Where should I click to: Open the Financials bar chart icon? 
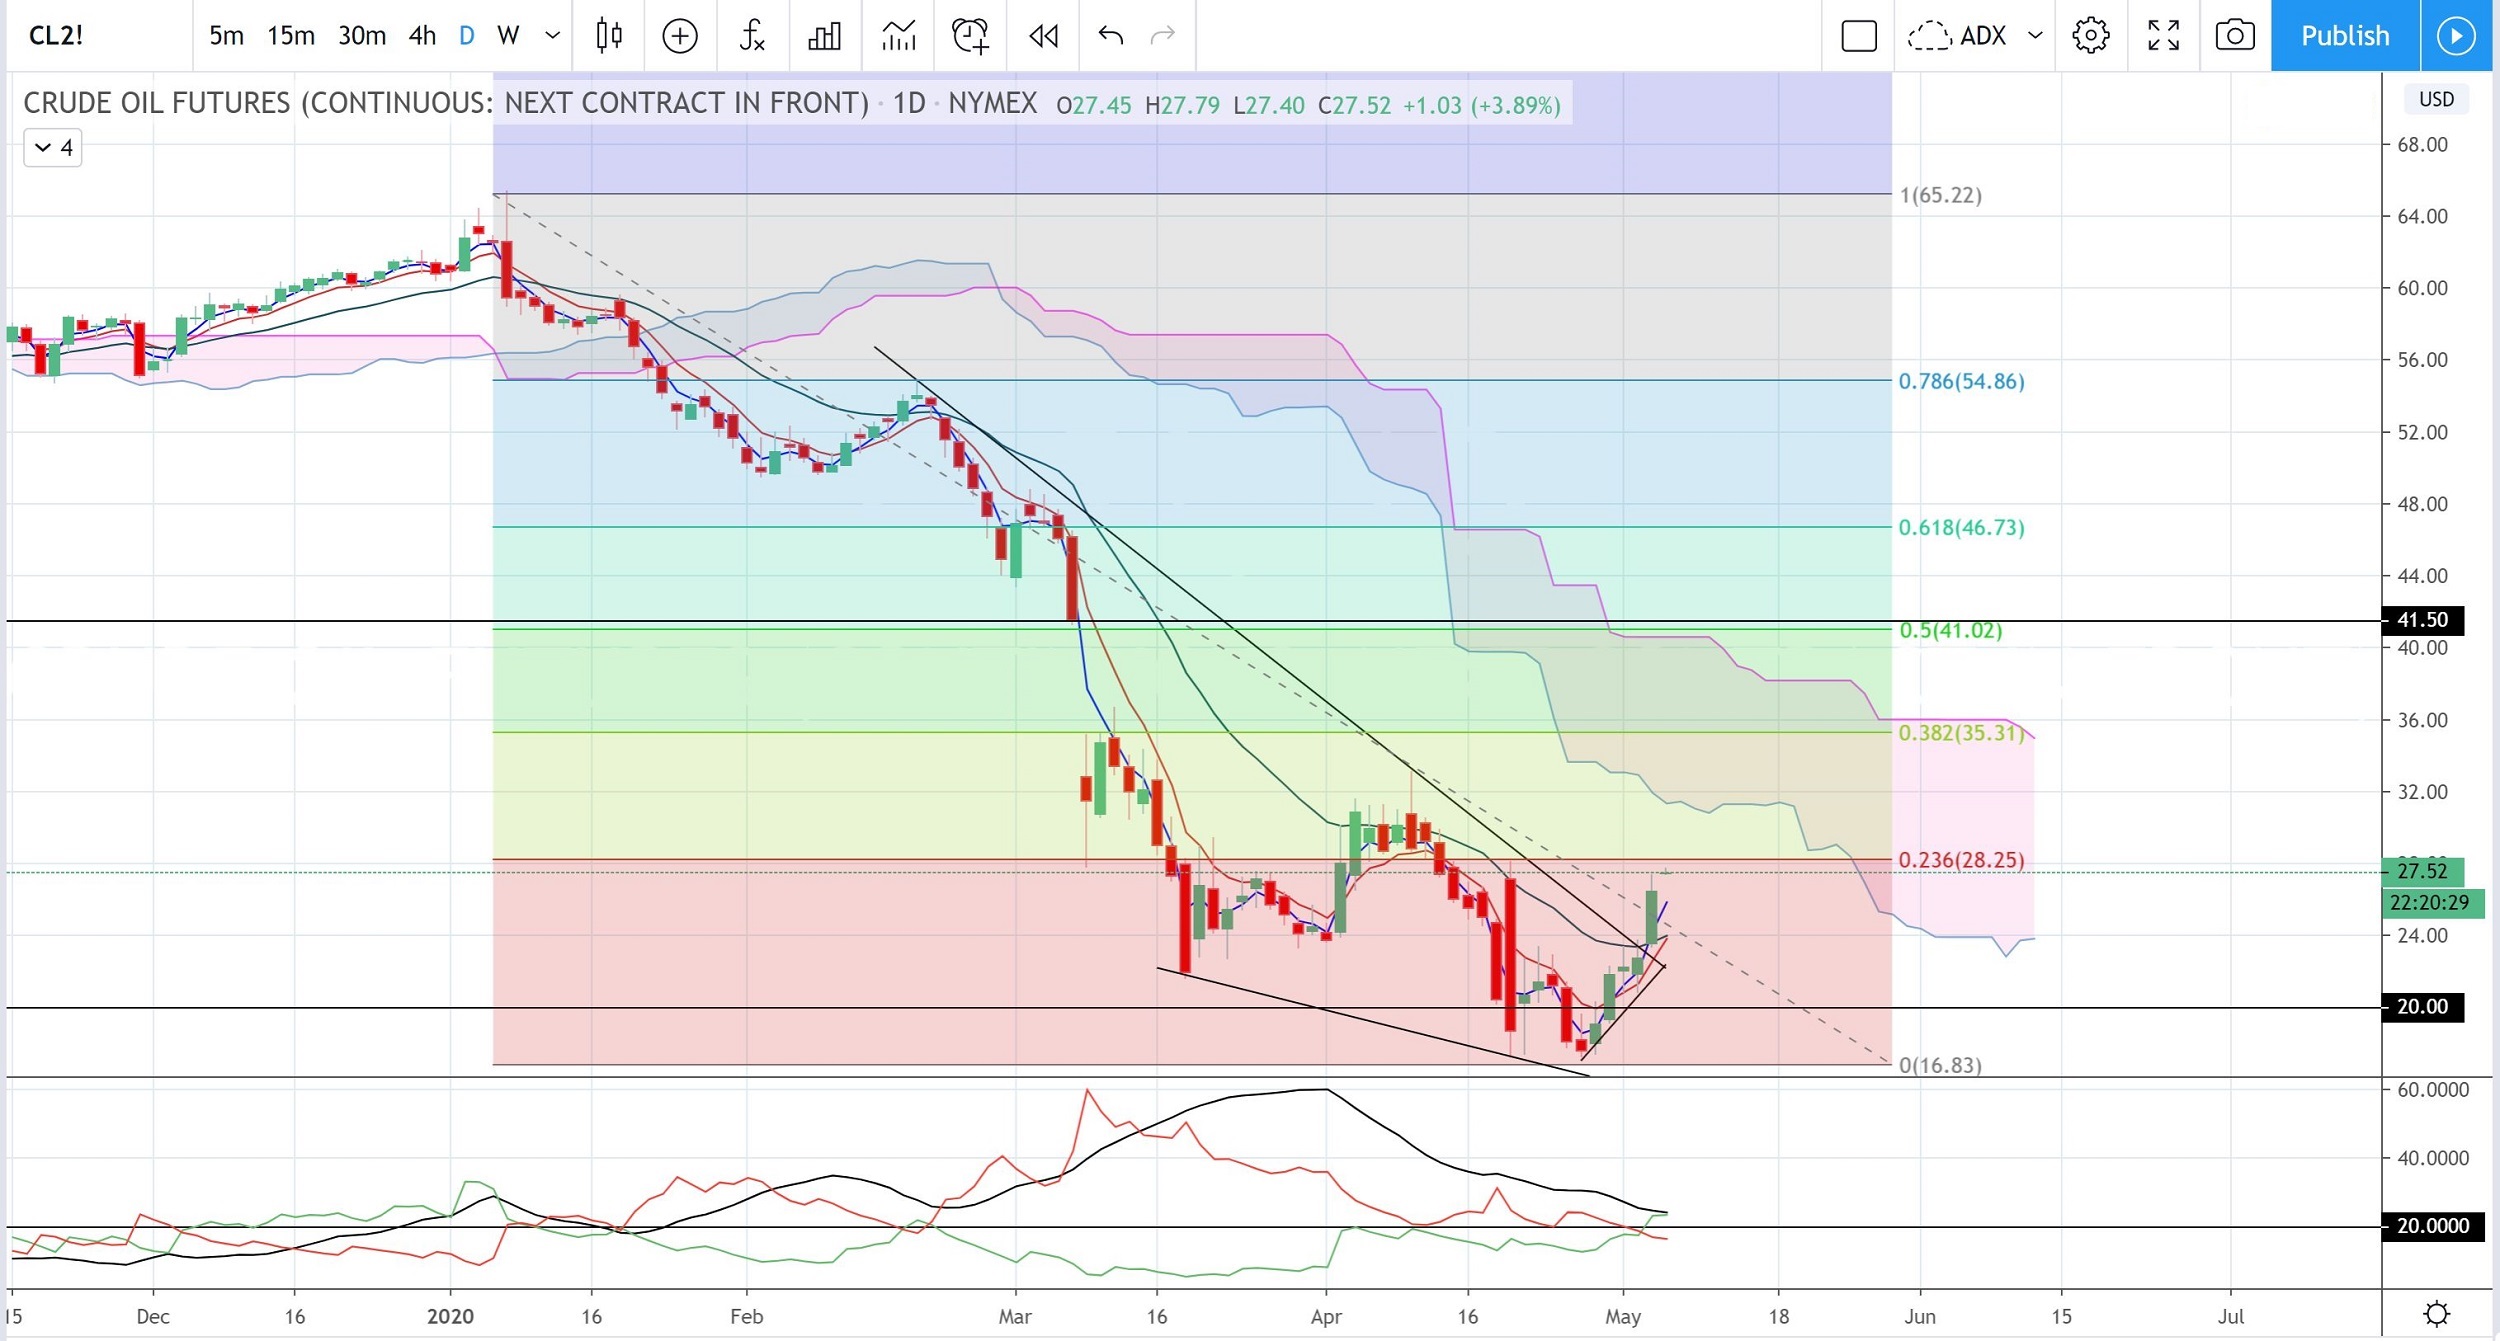[x=824, y=37]
